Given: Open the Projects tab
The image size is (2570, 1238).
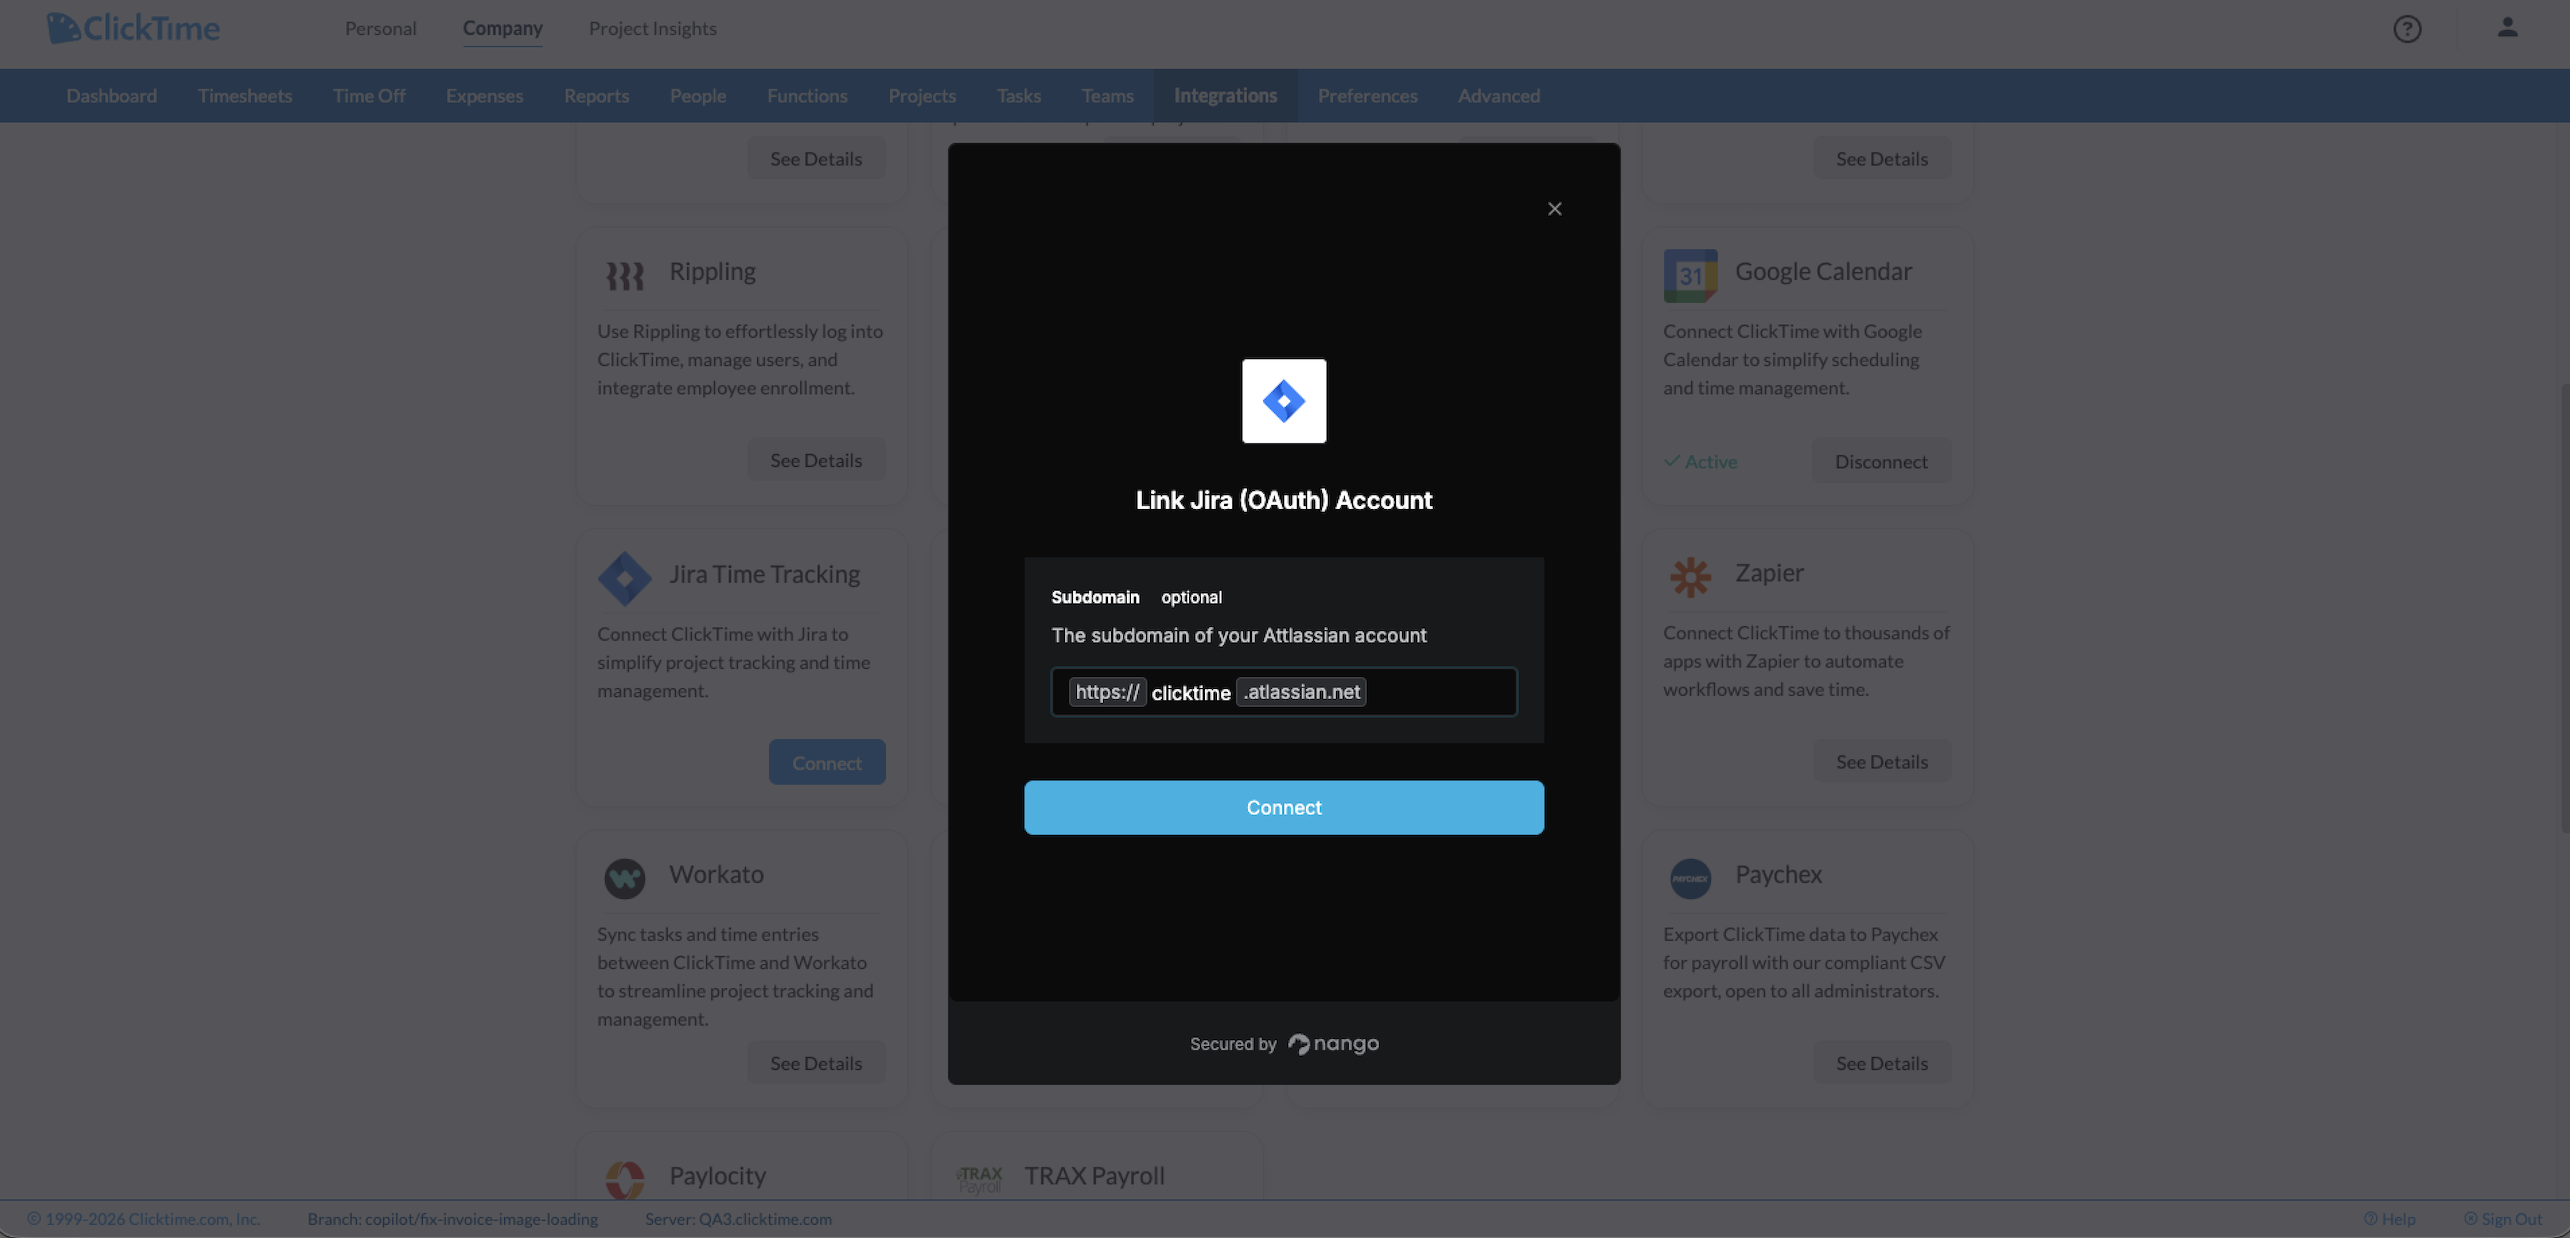Looking at the screenshot, I should click(x=922, y=95).
